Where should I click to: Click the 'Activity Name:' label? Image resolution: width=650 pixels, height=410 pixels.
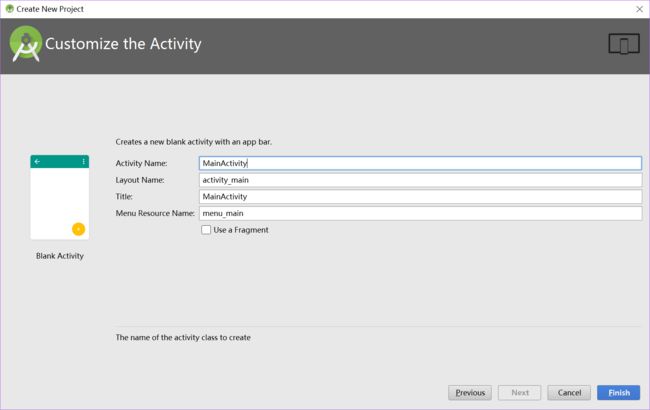tap(141, 163)
